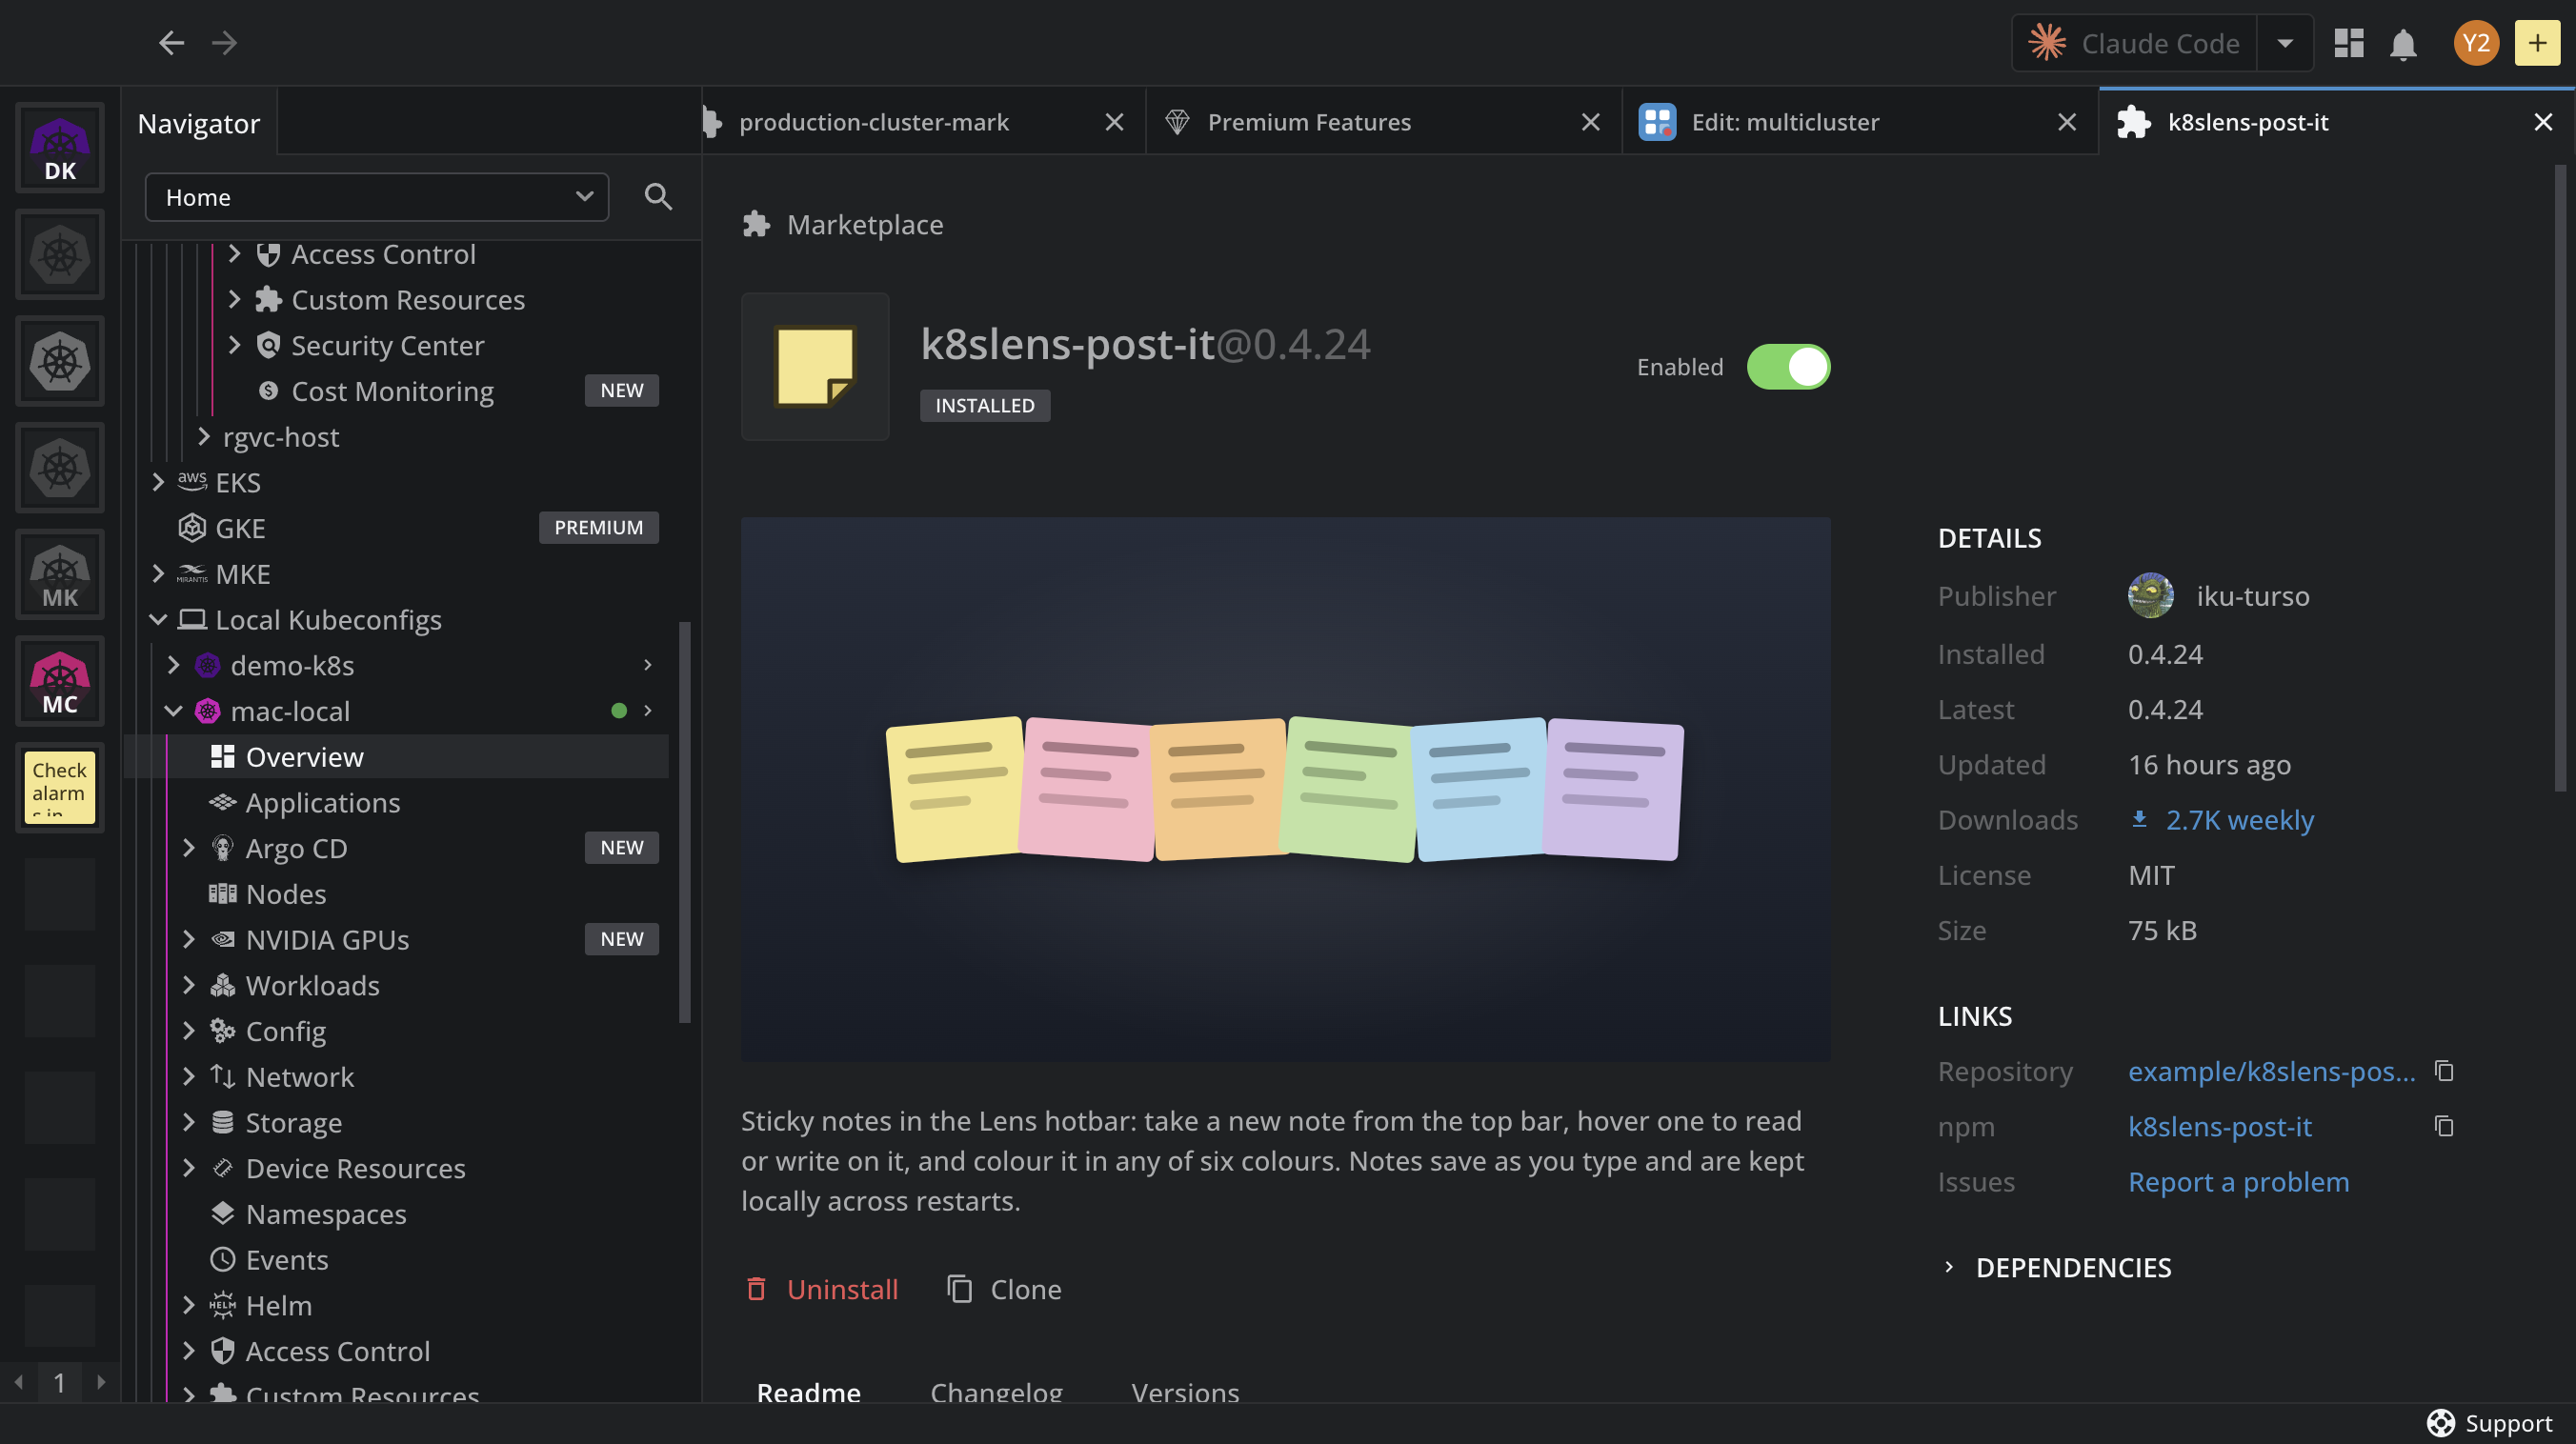The height and width of the screenshot is (1444, 2576).
Task: Go back with the left arrow
Action: (171, 43)
